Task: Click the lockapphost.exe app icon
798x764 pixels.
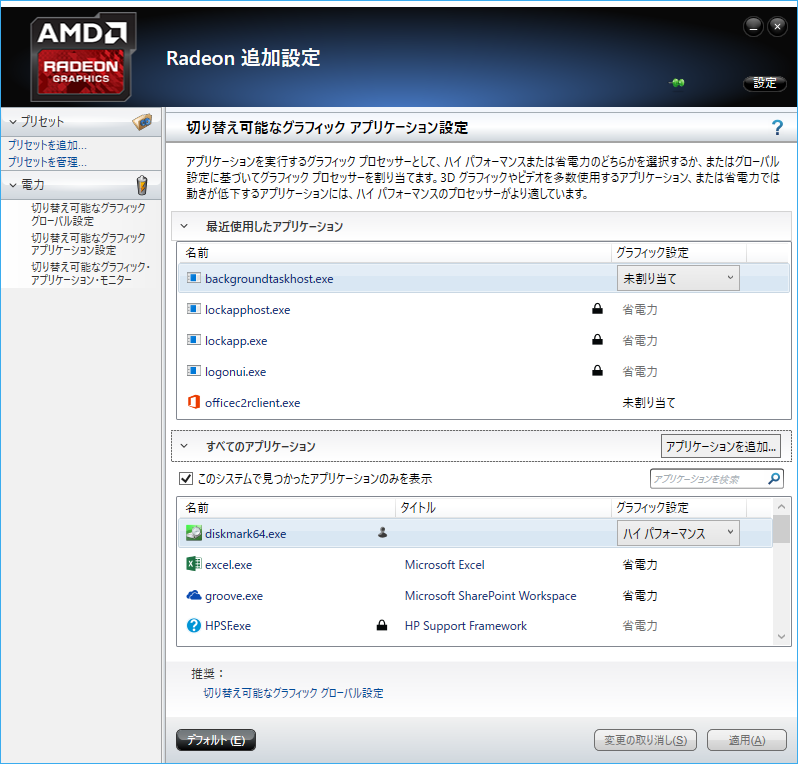Action: 193,309
